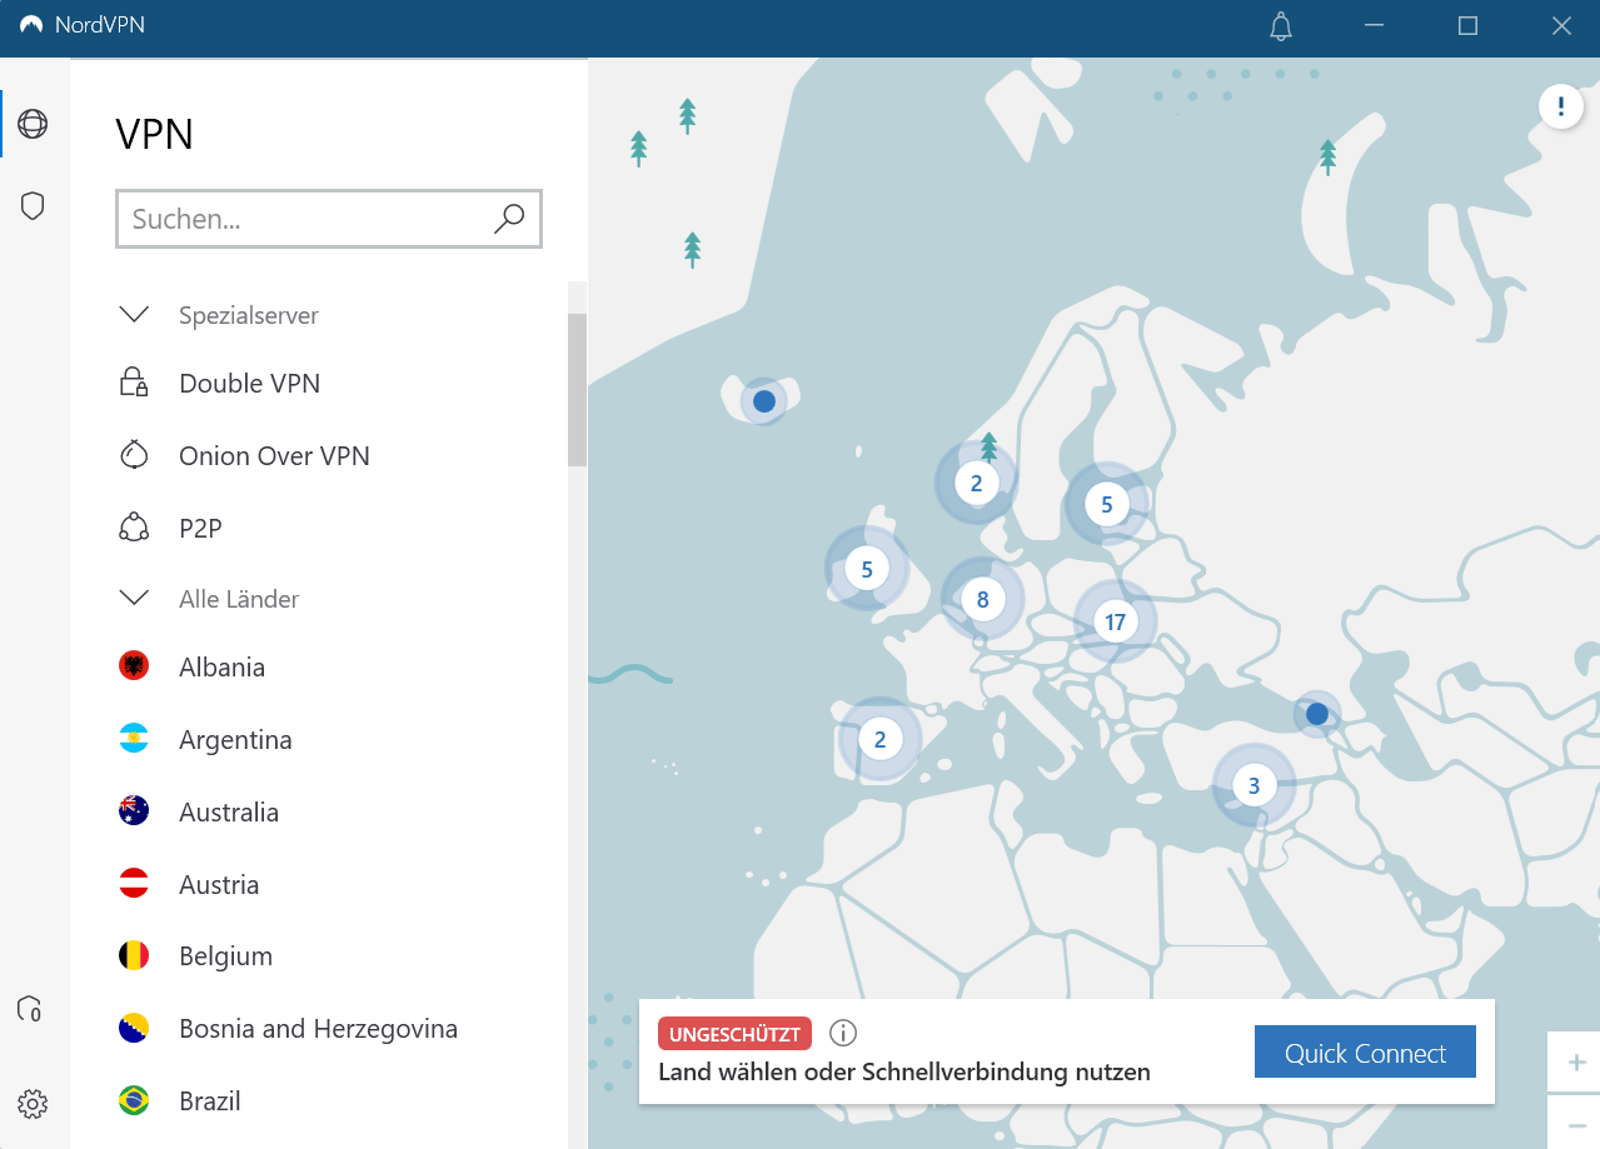The image size is (1600, 1149).
Task: Open the support headset panel
Action: [31, 1010]
